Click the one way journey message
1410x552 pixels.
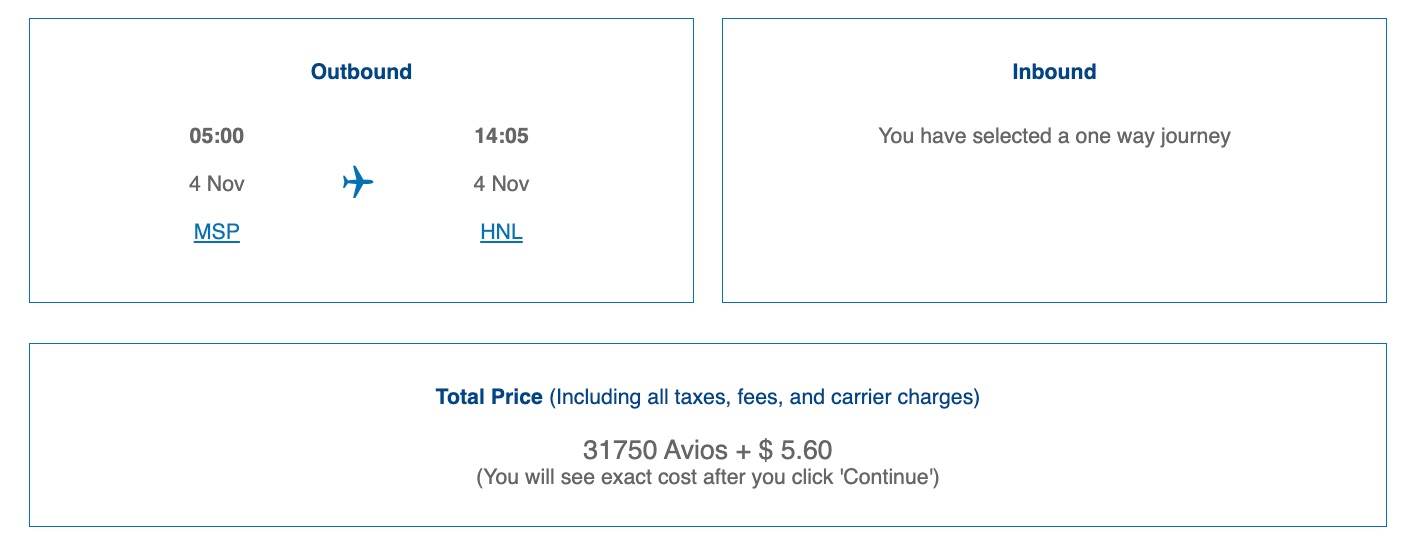coord(1054,136)
